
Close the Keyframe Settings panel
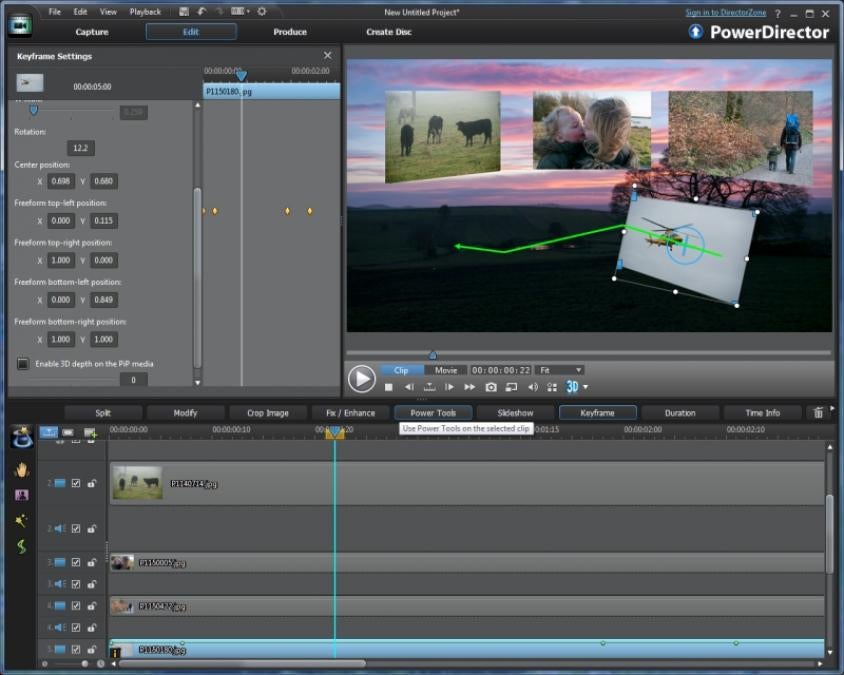(327, 55)
